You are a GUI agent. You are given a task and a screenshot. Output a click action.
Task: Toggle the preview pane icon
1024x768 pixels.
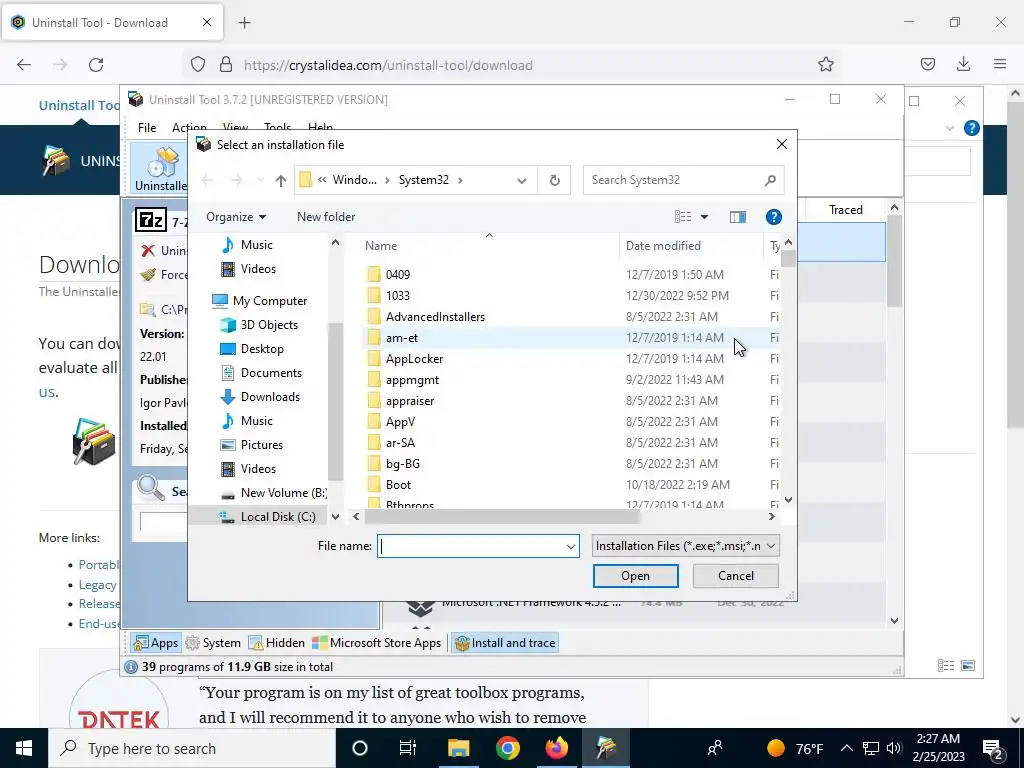737,217
